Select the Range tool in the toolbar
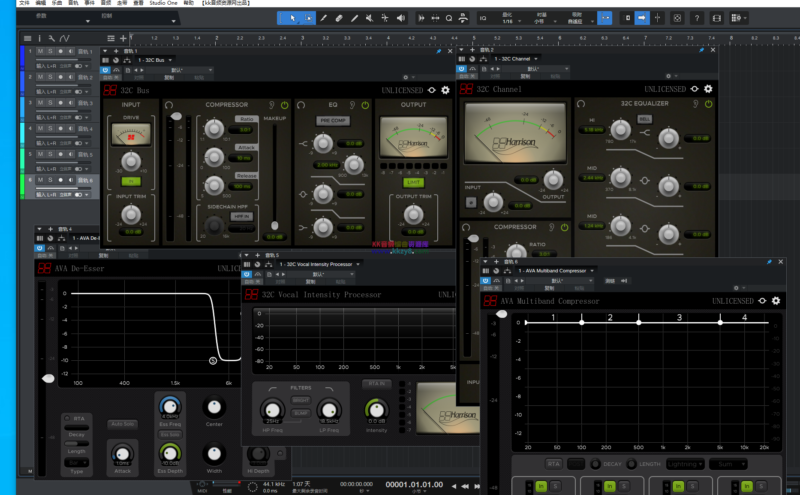Screen dimensions: 800x495 click(x=308, y=18)
